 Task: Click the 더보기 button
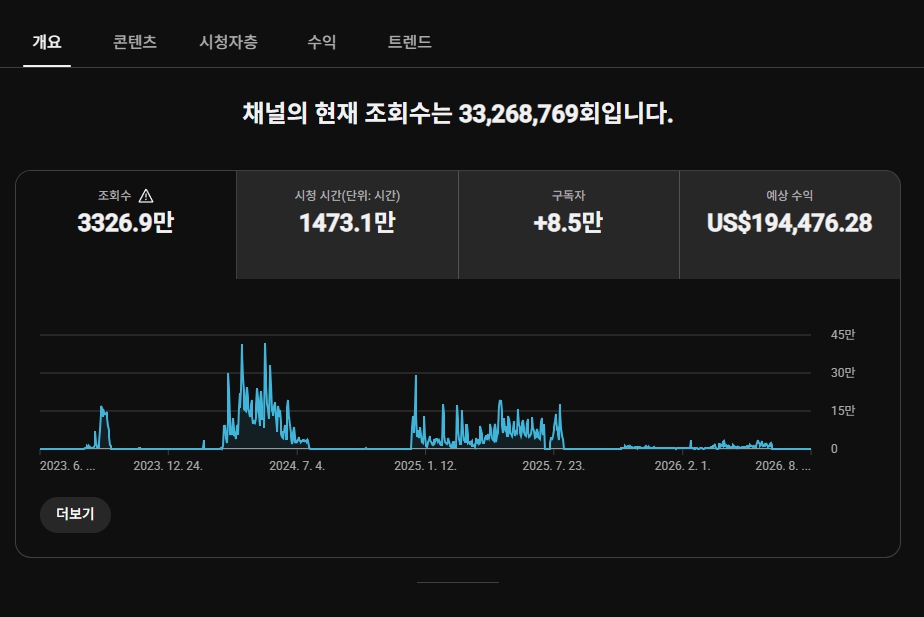[x=75, y=514]
